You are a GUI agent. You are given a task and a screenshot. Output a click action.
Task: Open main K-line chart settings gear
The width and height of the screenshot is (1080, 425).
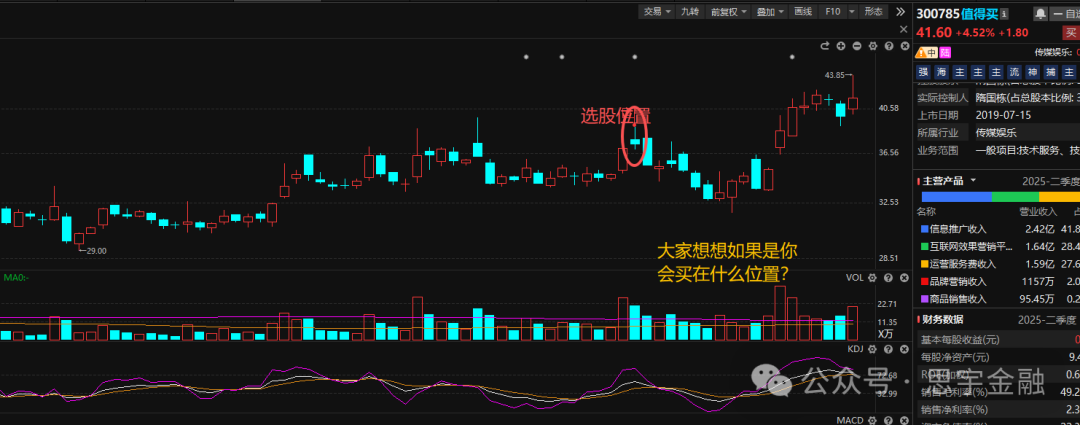[873, 46]
